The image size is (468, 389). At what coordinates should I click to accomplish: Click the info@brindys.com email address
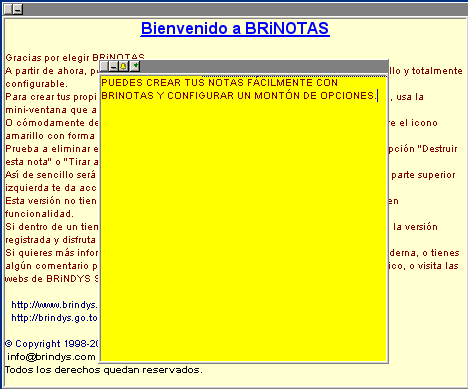[51, 357]
